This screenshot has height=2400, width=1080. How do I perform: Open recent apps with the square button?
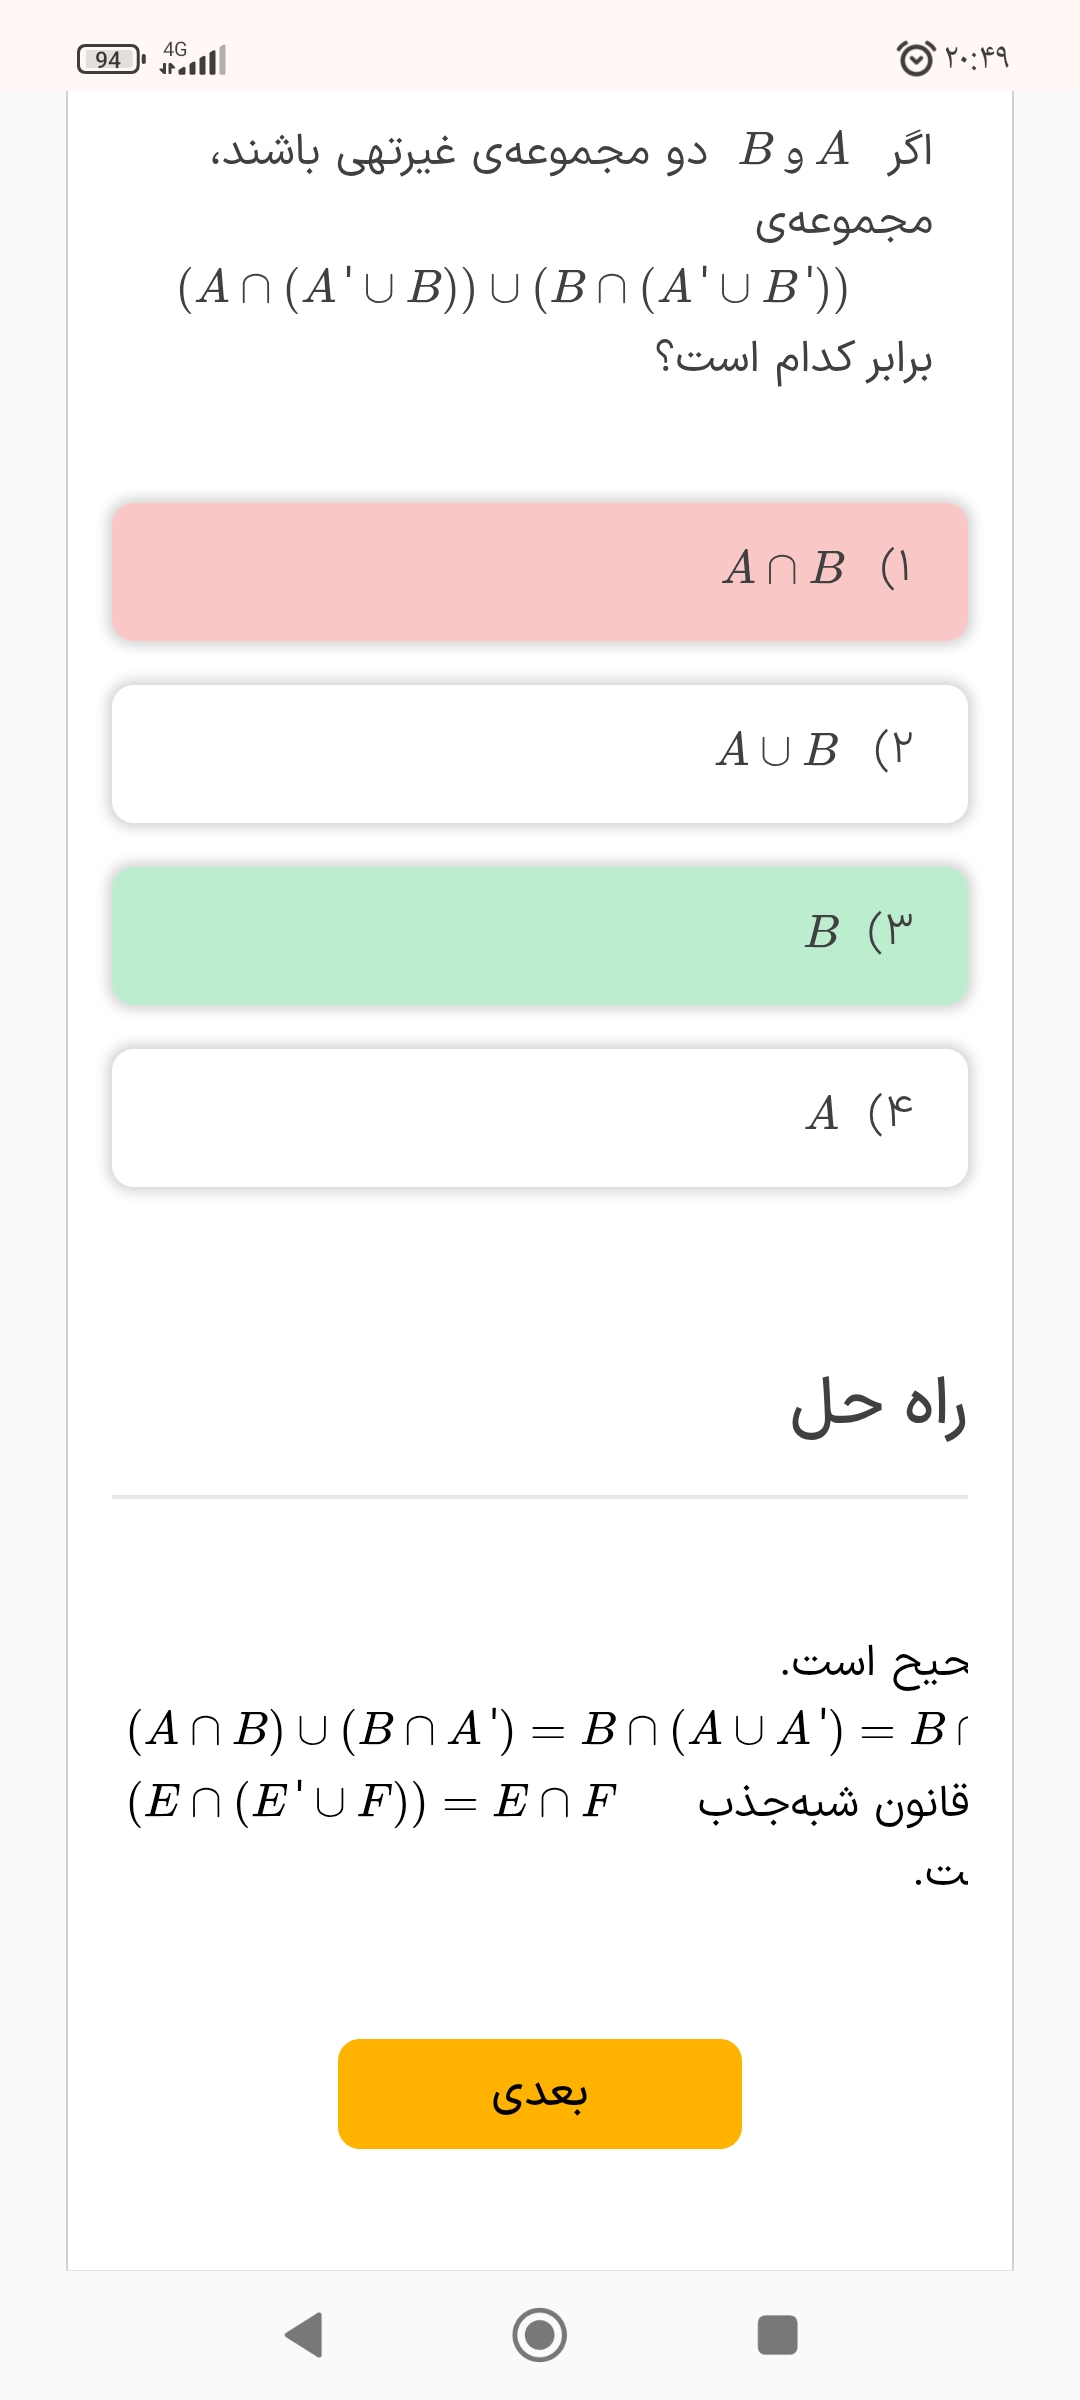(x=777, y=2335)
